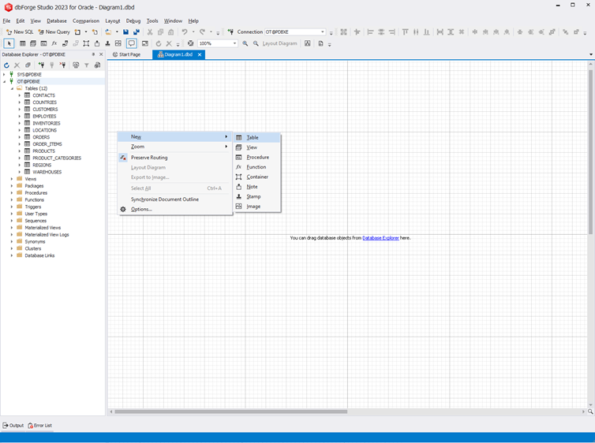Open the Database menu
Viewport: 595px width, 443px height.
pyautogui.click(x=57, y=21)
